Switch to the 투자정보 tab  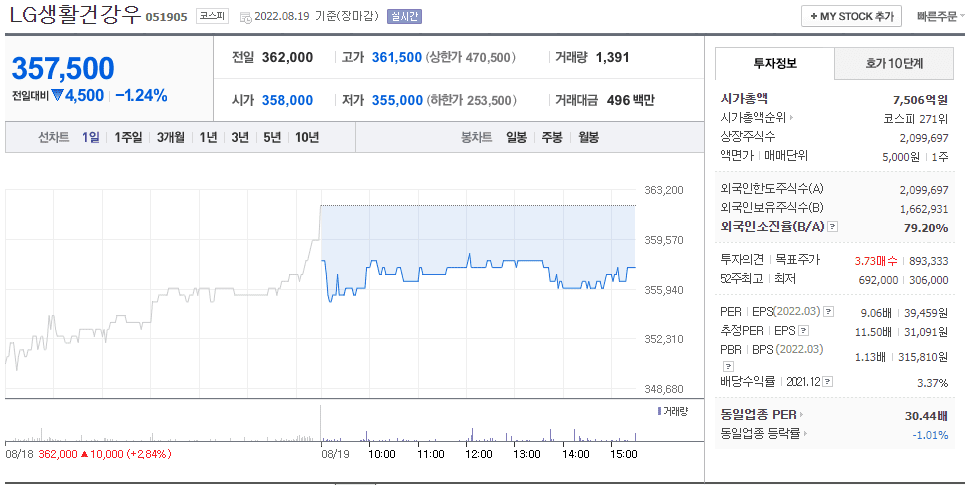[775, 63]
